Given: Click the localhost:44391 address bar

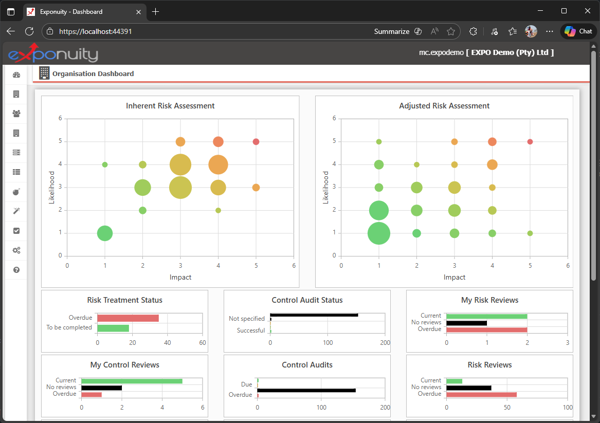Looking at the screenshot, I should point(200,31).
